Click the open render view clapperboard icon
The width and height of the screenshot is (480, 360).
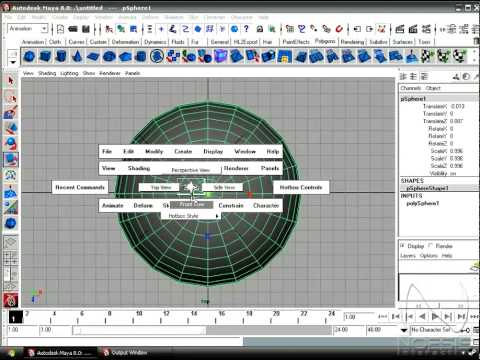pos(399,29)
